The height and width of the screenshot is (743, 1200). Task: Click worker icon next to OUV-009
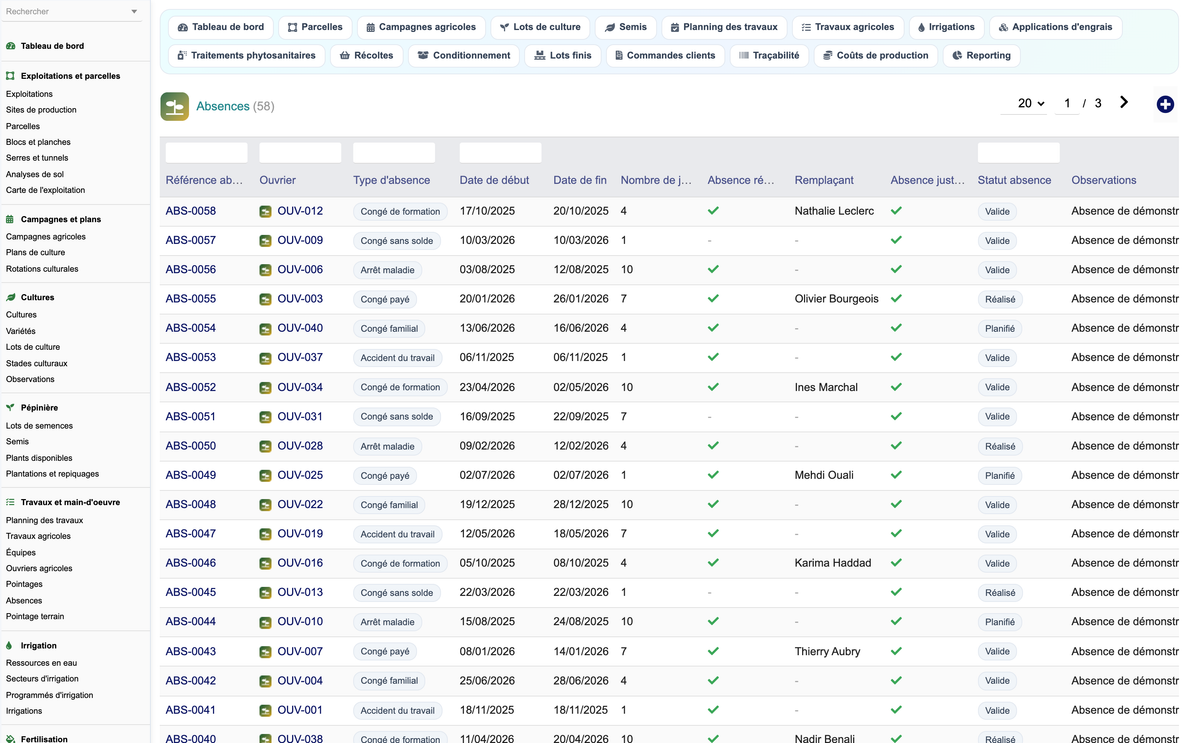tap(265, 241)
